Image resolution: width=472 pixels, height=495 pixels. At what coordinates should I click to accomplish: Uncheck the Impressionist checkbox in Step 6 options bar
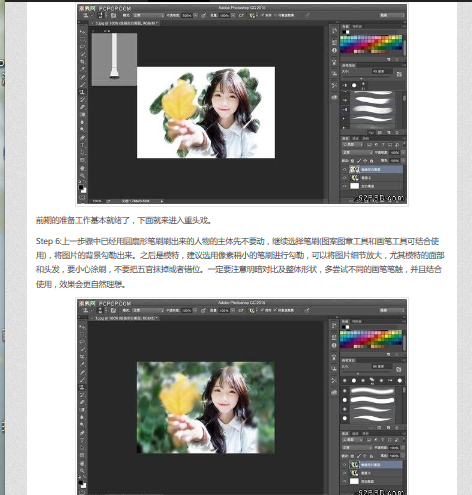(x=275, y=310)
